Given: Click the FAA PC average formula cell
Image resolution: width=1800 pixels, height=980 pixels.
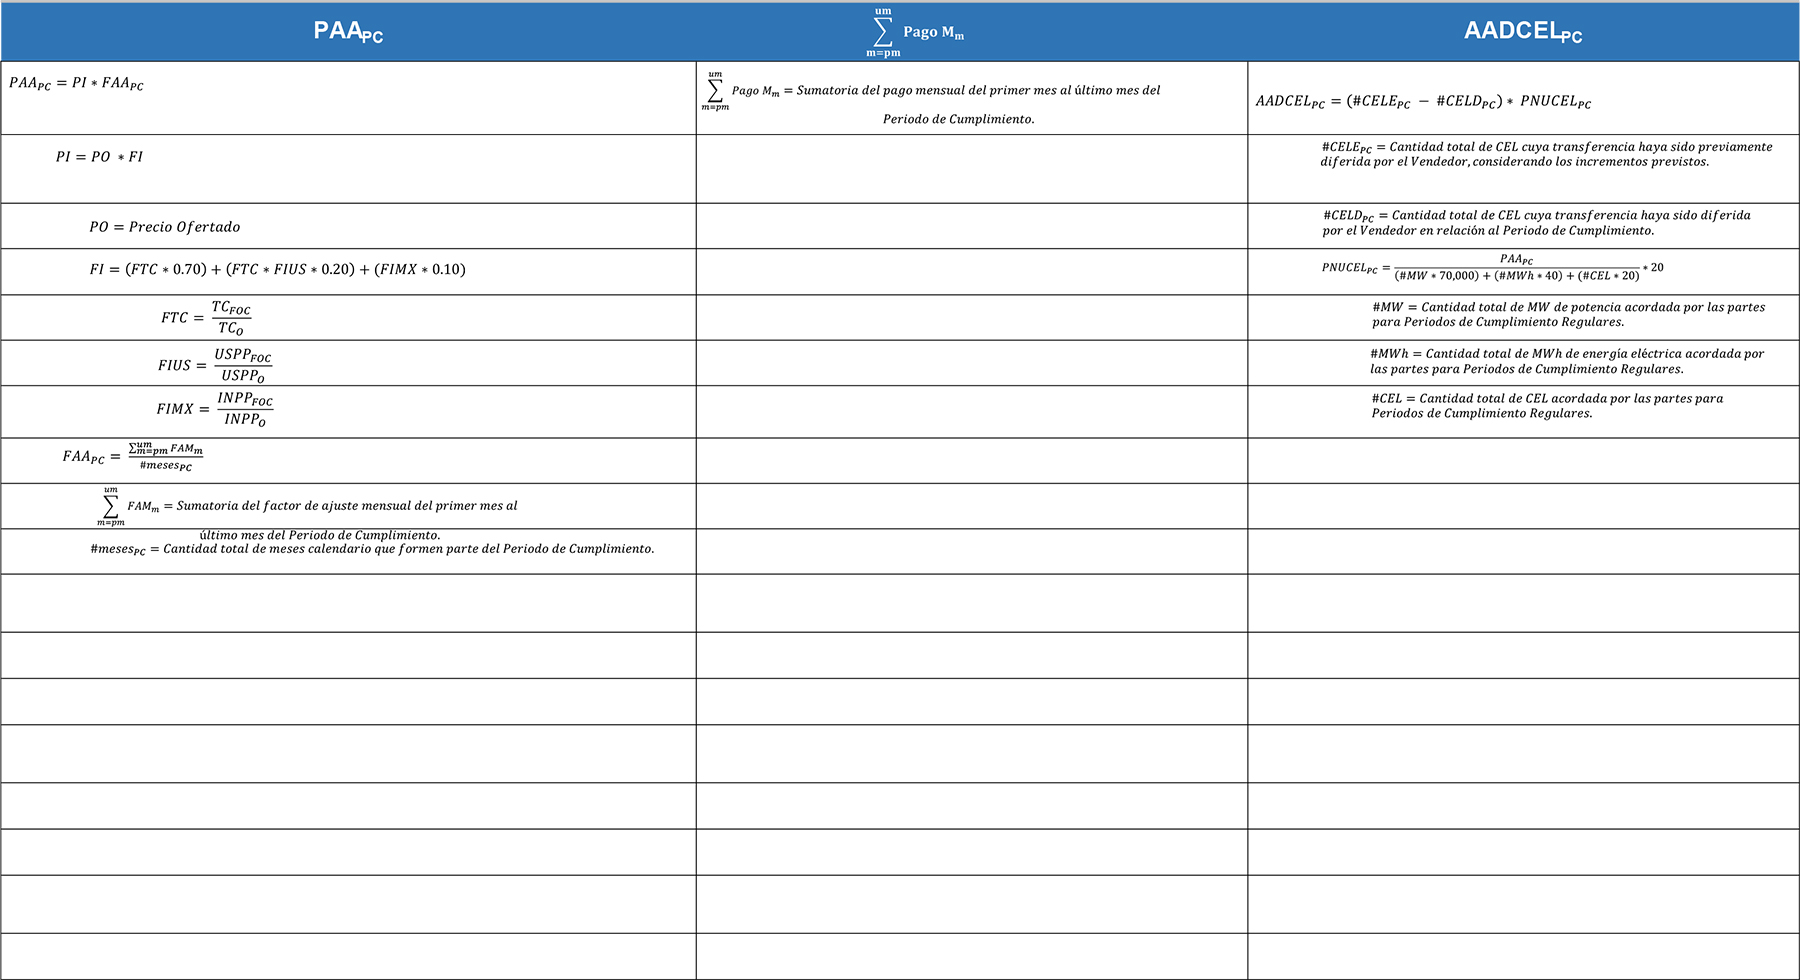Looking at the screenshot, I should 133,457.
